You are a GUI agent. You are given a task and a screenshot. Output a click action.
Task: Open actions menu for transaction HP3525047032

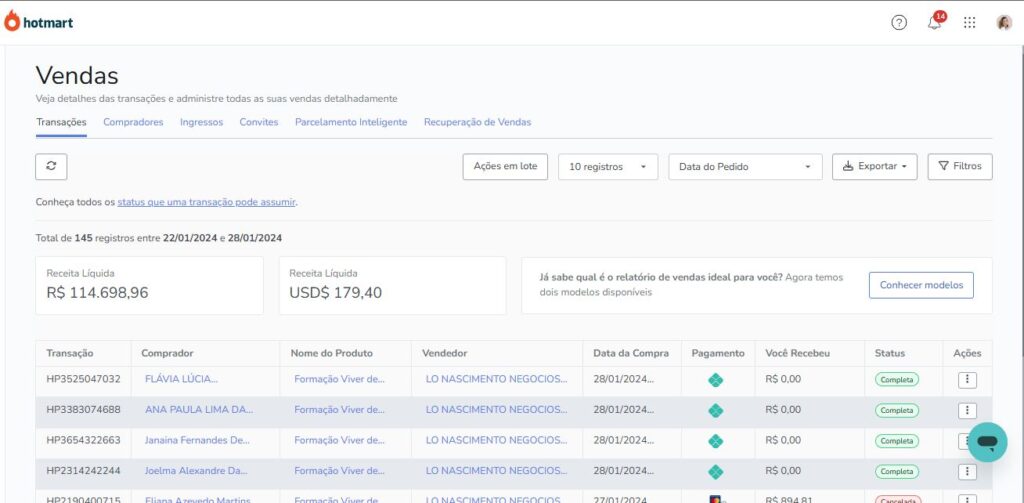coord(967,380)
